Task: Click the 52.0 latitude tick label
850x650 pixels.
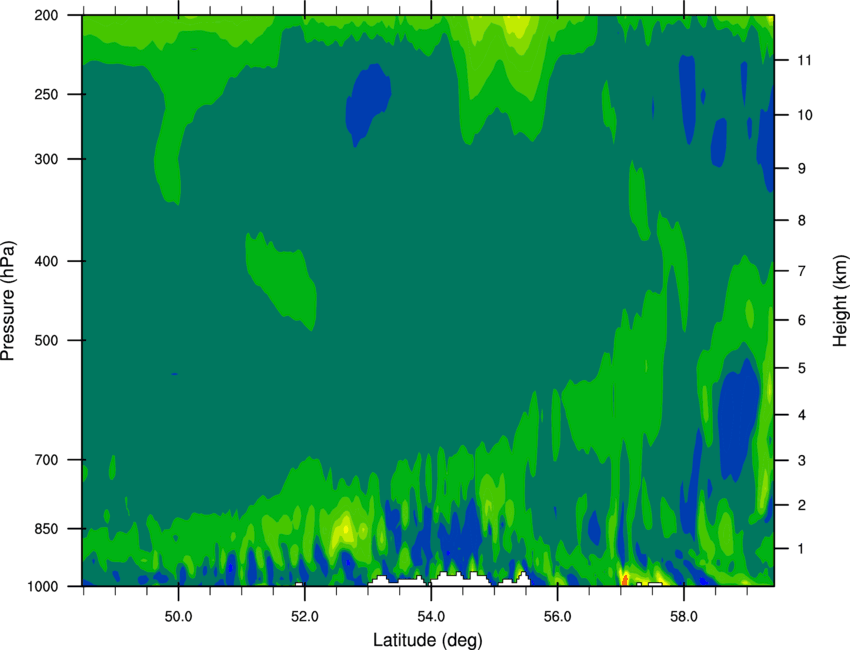Action: pyautogui.click(x=305, y=616)
